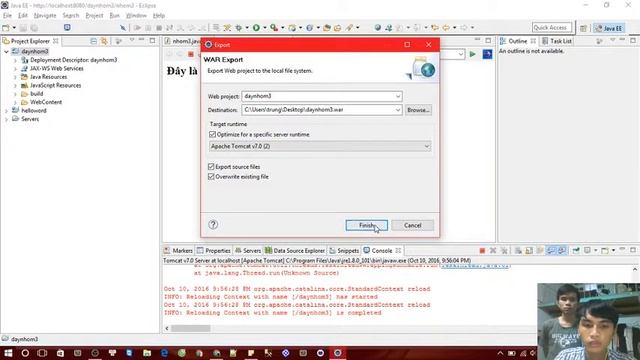Terminate console with red stop icon
This screenshot has width=640, height=360.
[x=482, y=251]
